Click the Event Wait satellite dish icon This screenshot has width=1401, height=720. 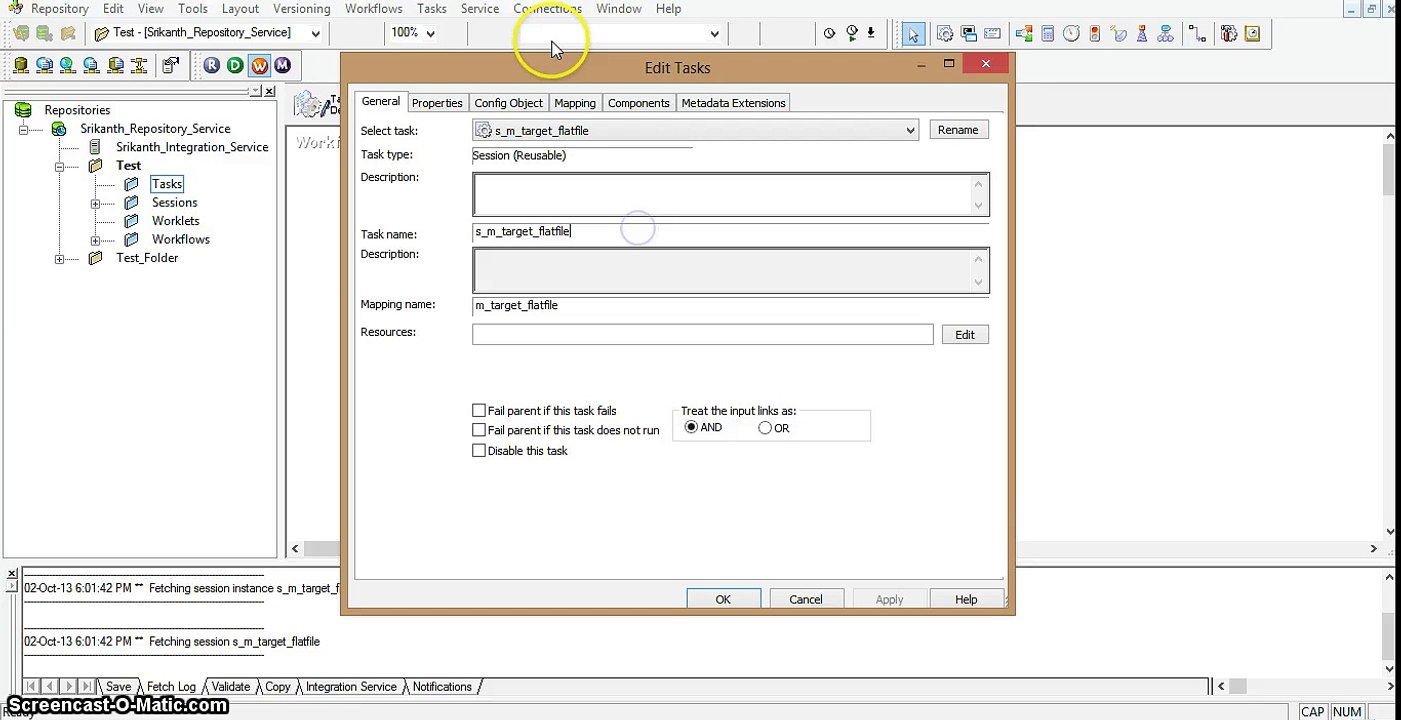click(1119, 34)
